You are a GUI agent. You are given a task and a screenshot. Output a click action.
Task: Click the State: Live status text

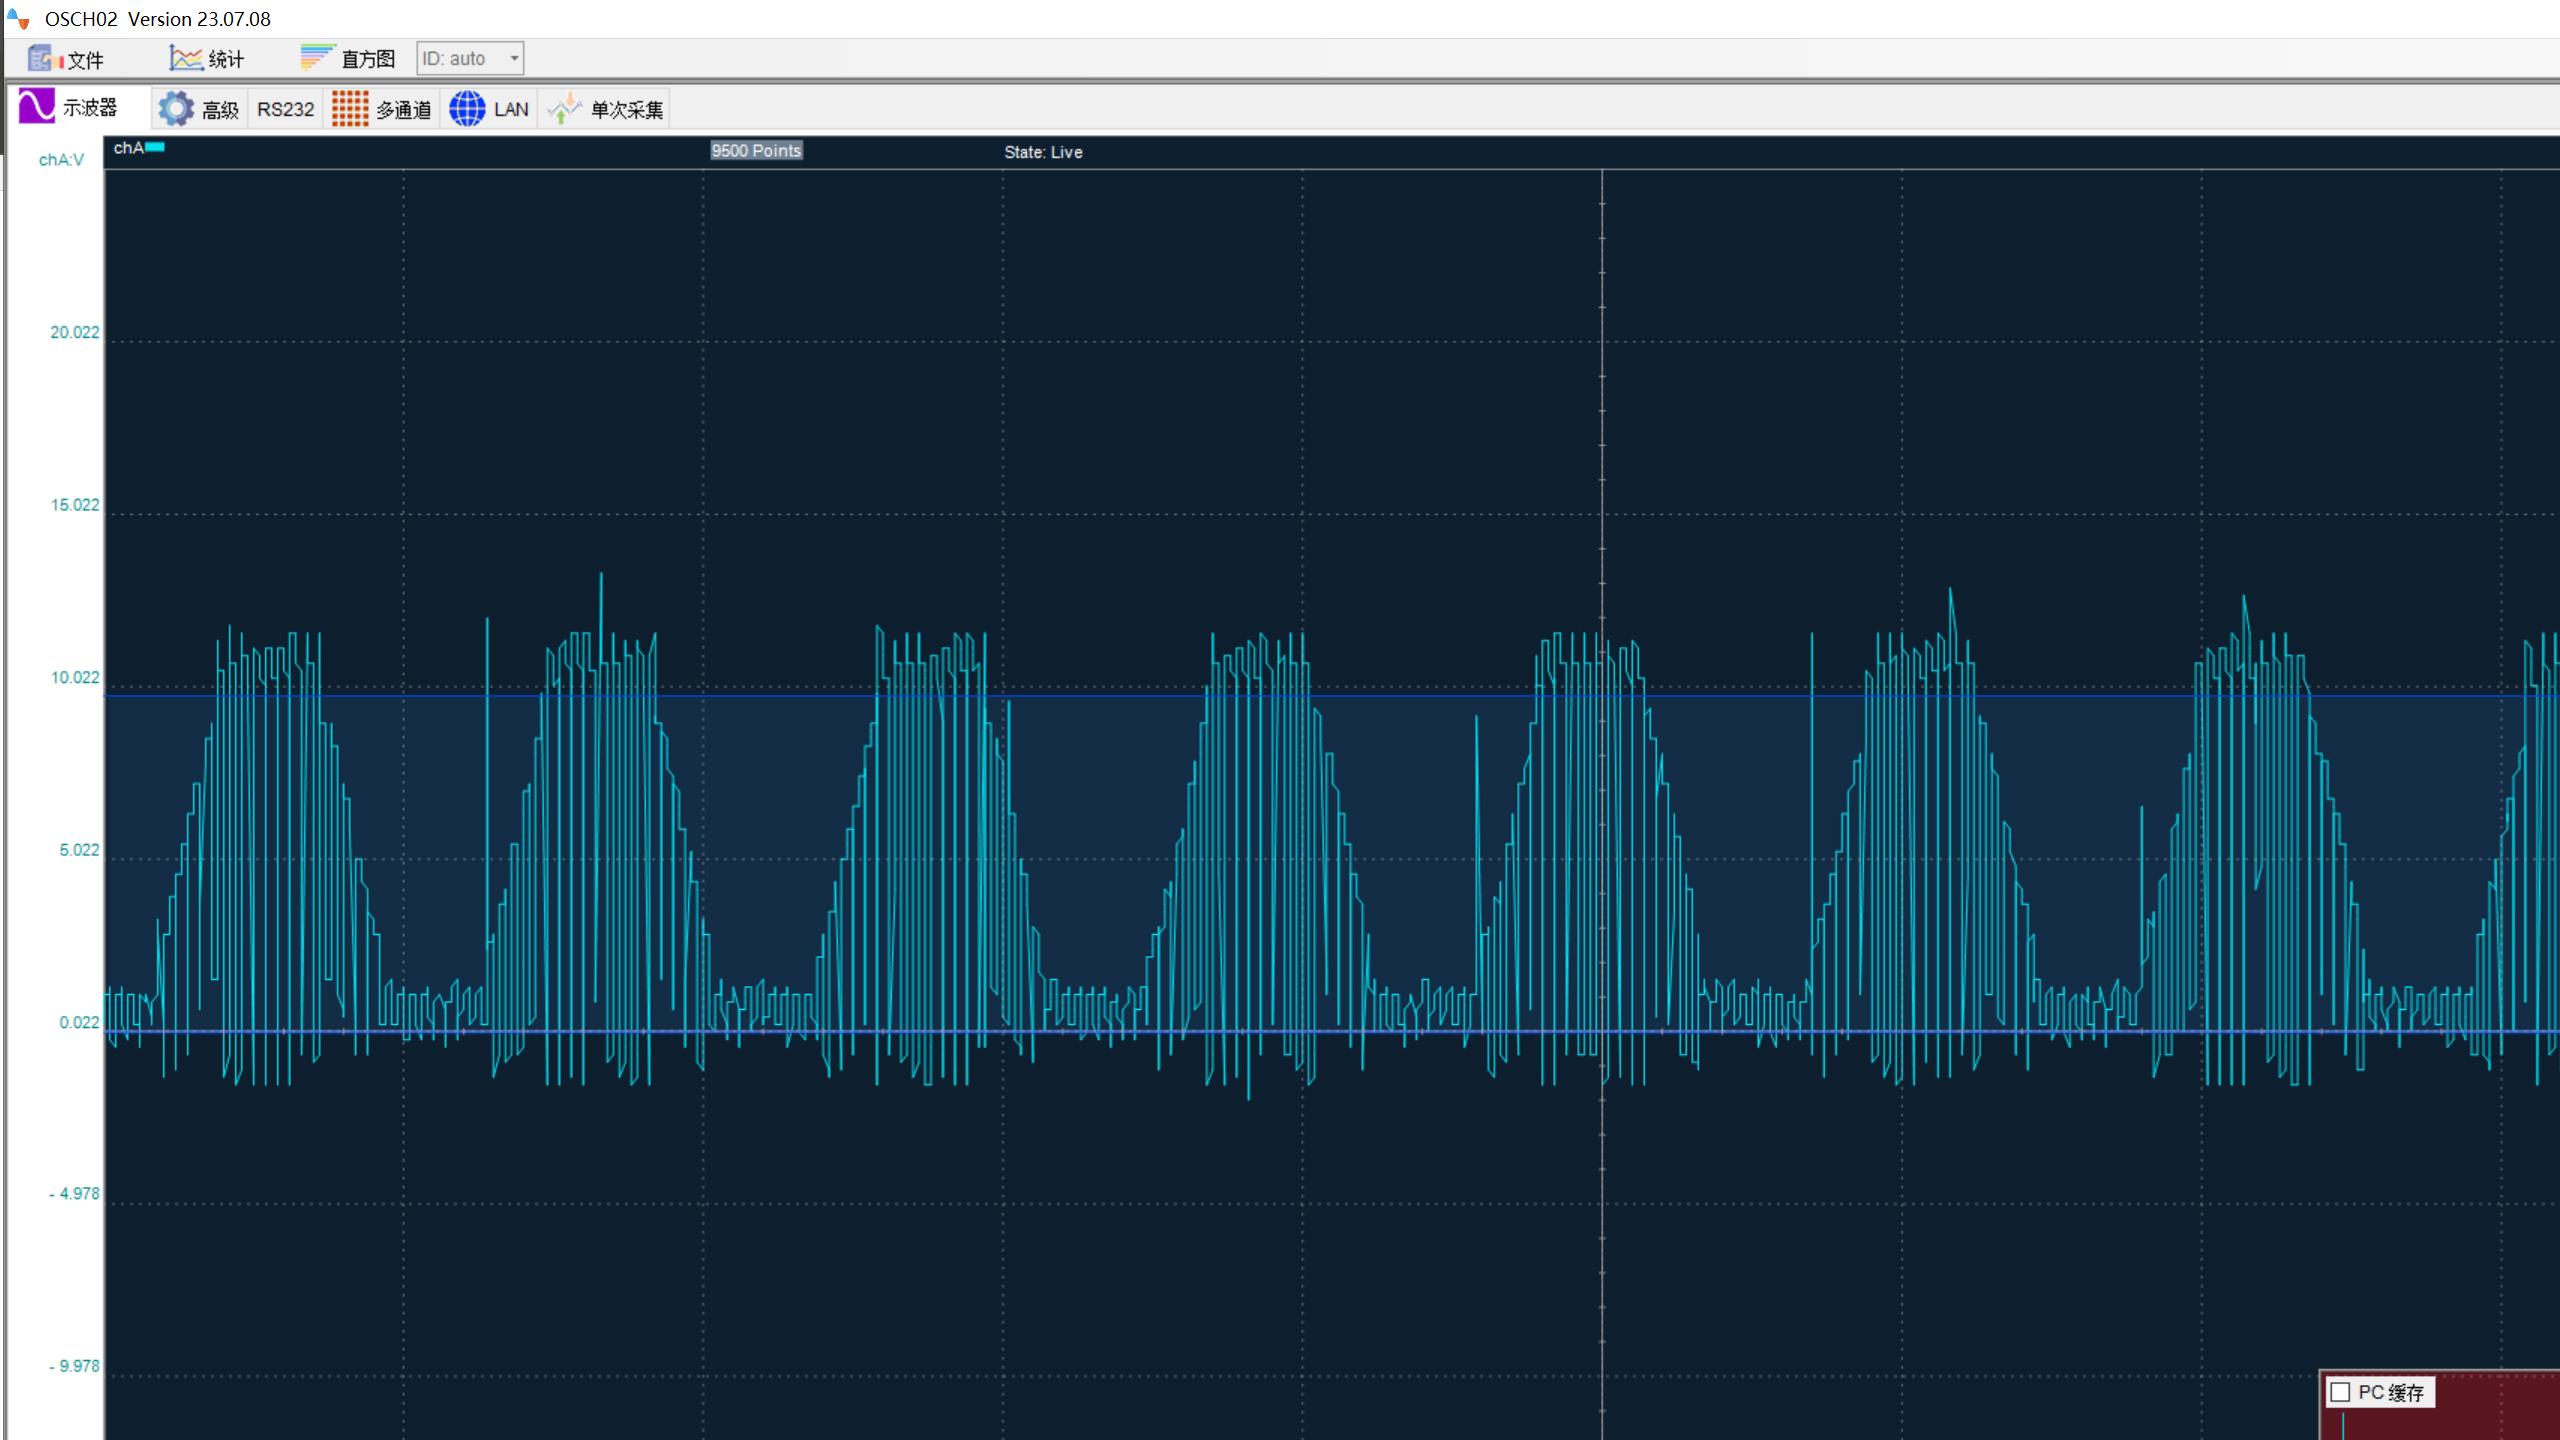click(1043, 152)
